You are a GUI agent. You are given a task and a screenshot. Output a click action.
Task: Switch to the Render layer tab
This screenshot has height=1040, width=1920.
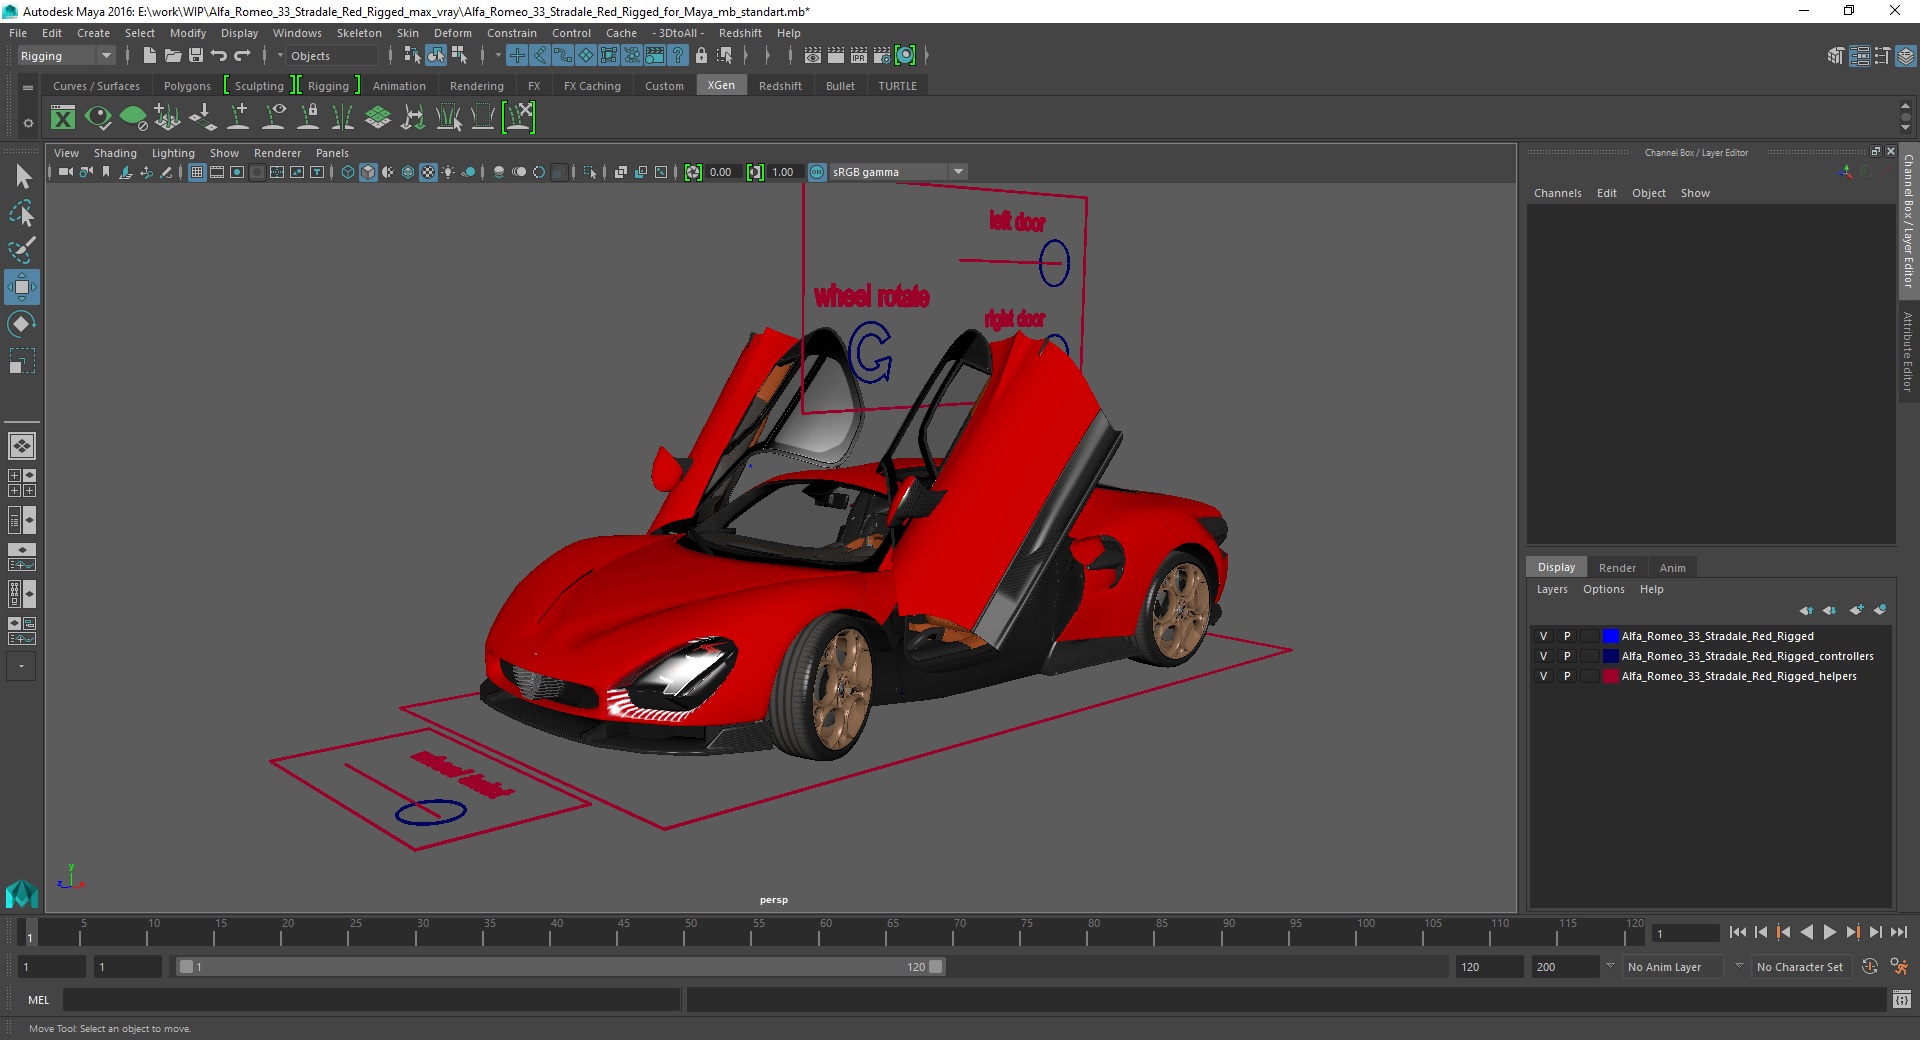coord(1617,568)
